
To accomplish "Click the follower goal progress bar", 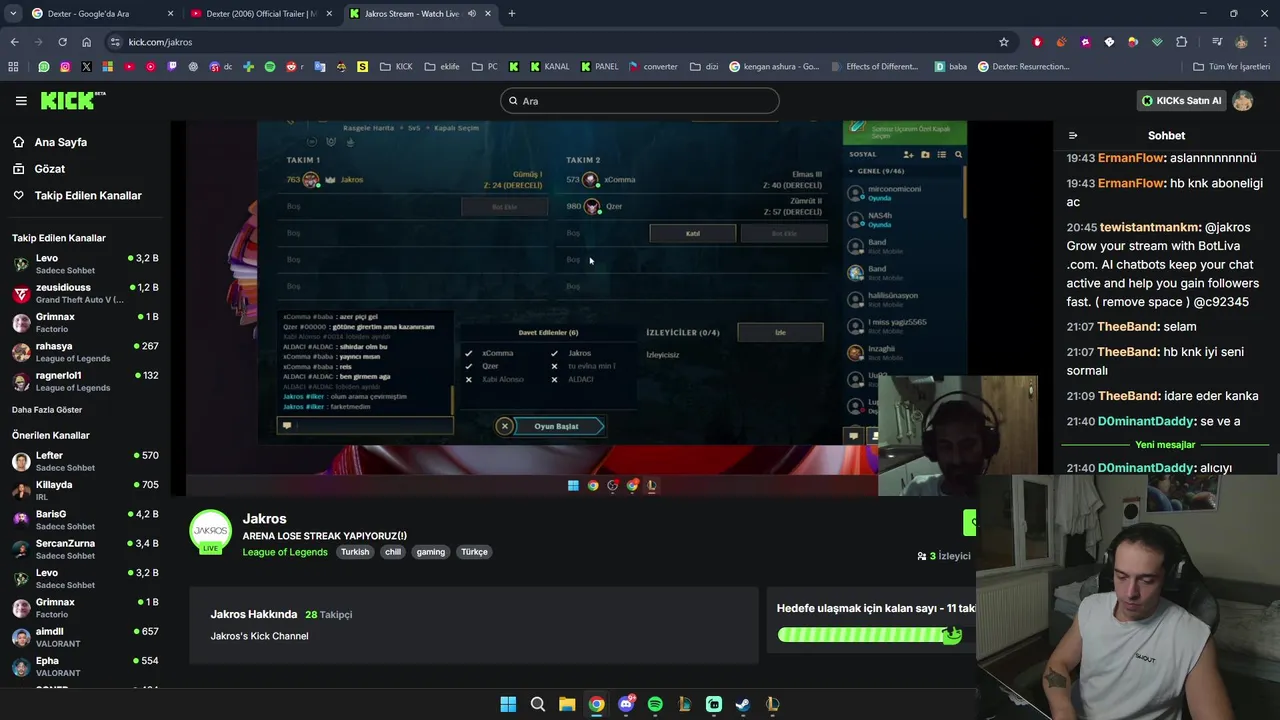I will coord(869,635).
